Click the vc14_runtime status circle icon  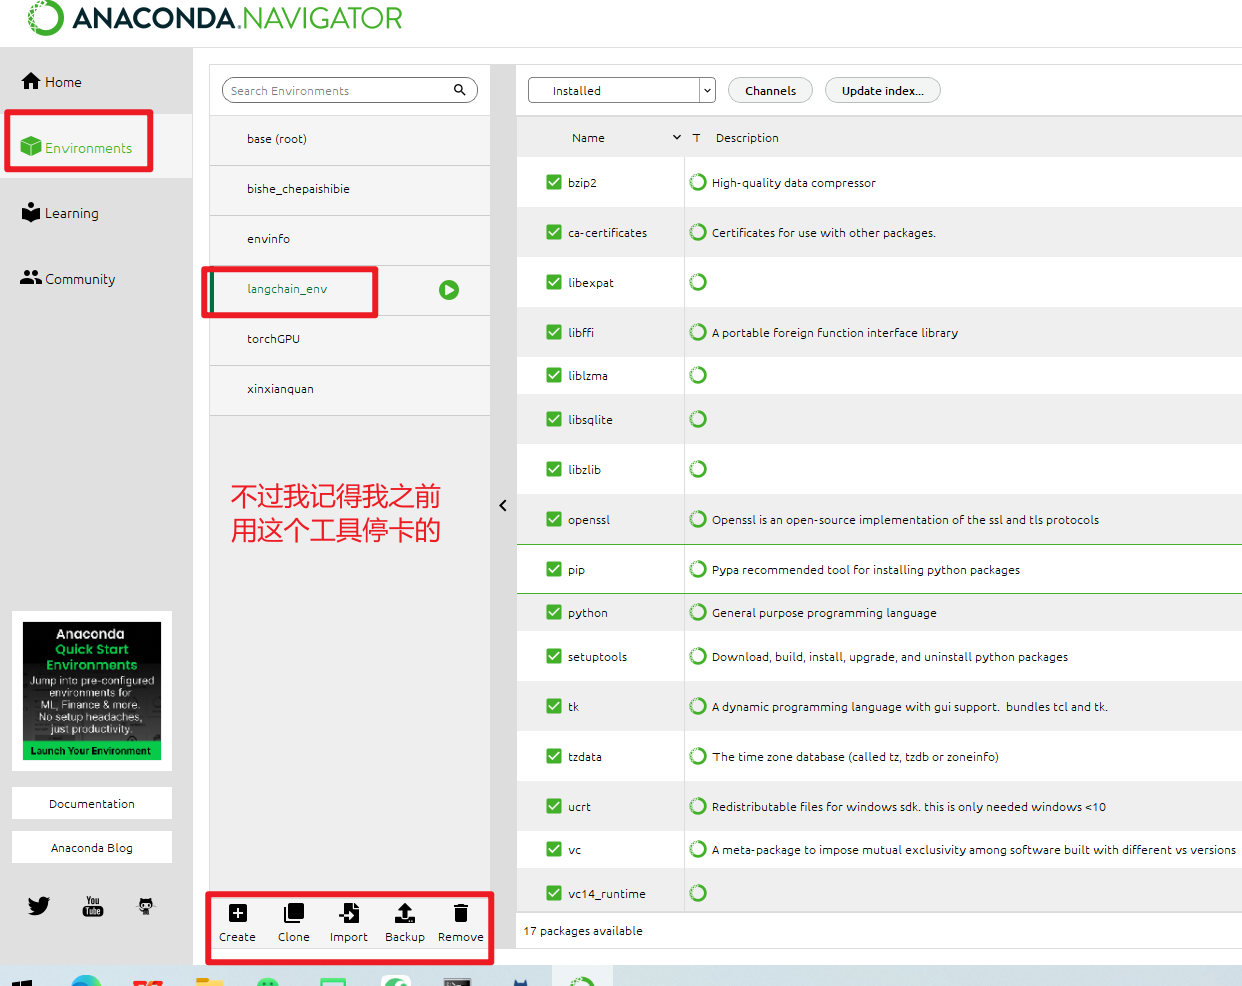698,893
